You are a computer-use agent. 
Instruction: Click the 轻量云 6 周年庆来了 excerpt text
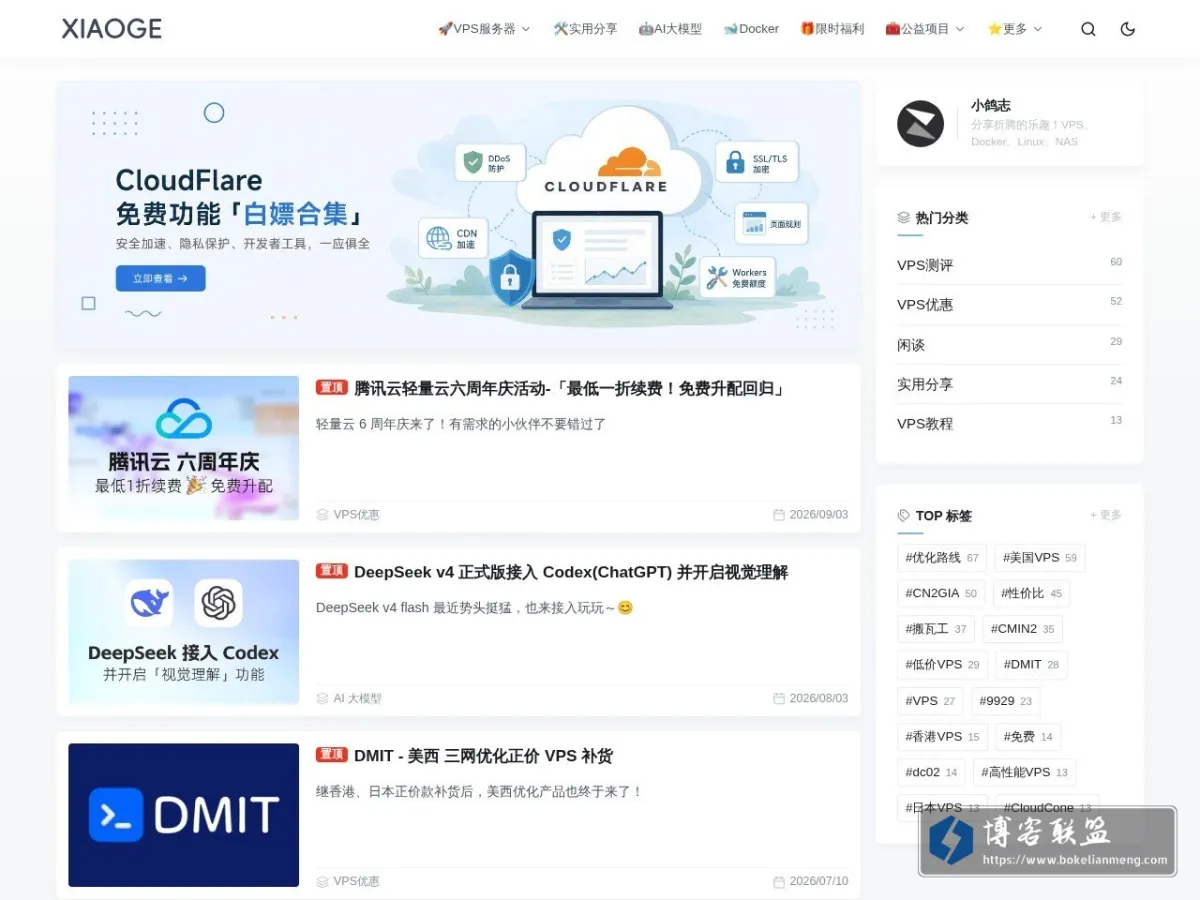click(461, 424)
